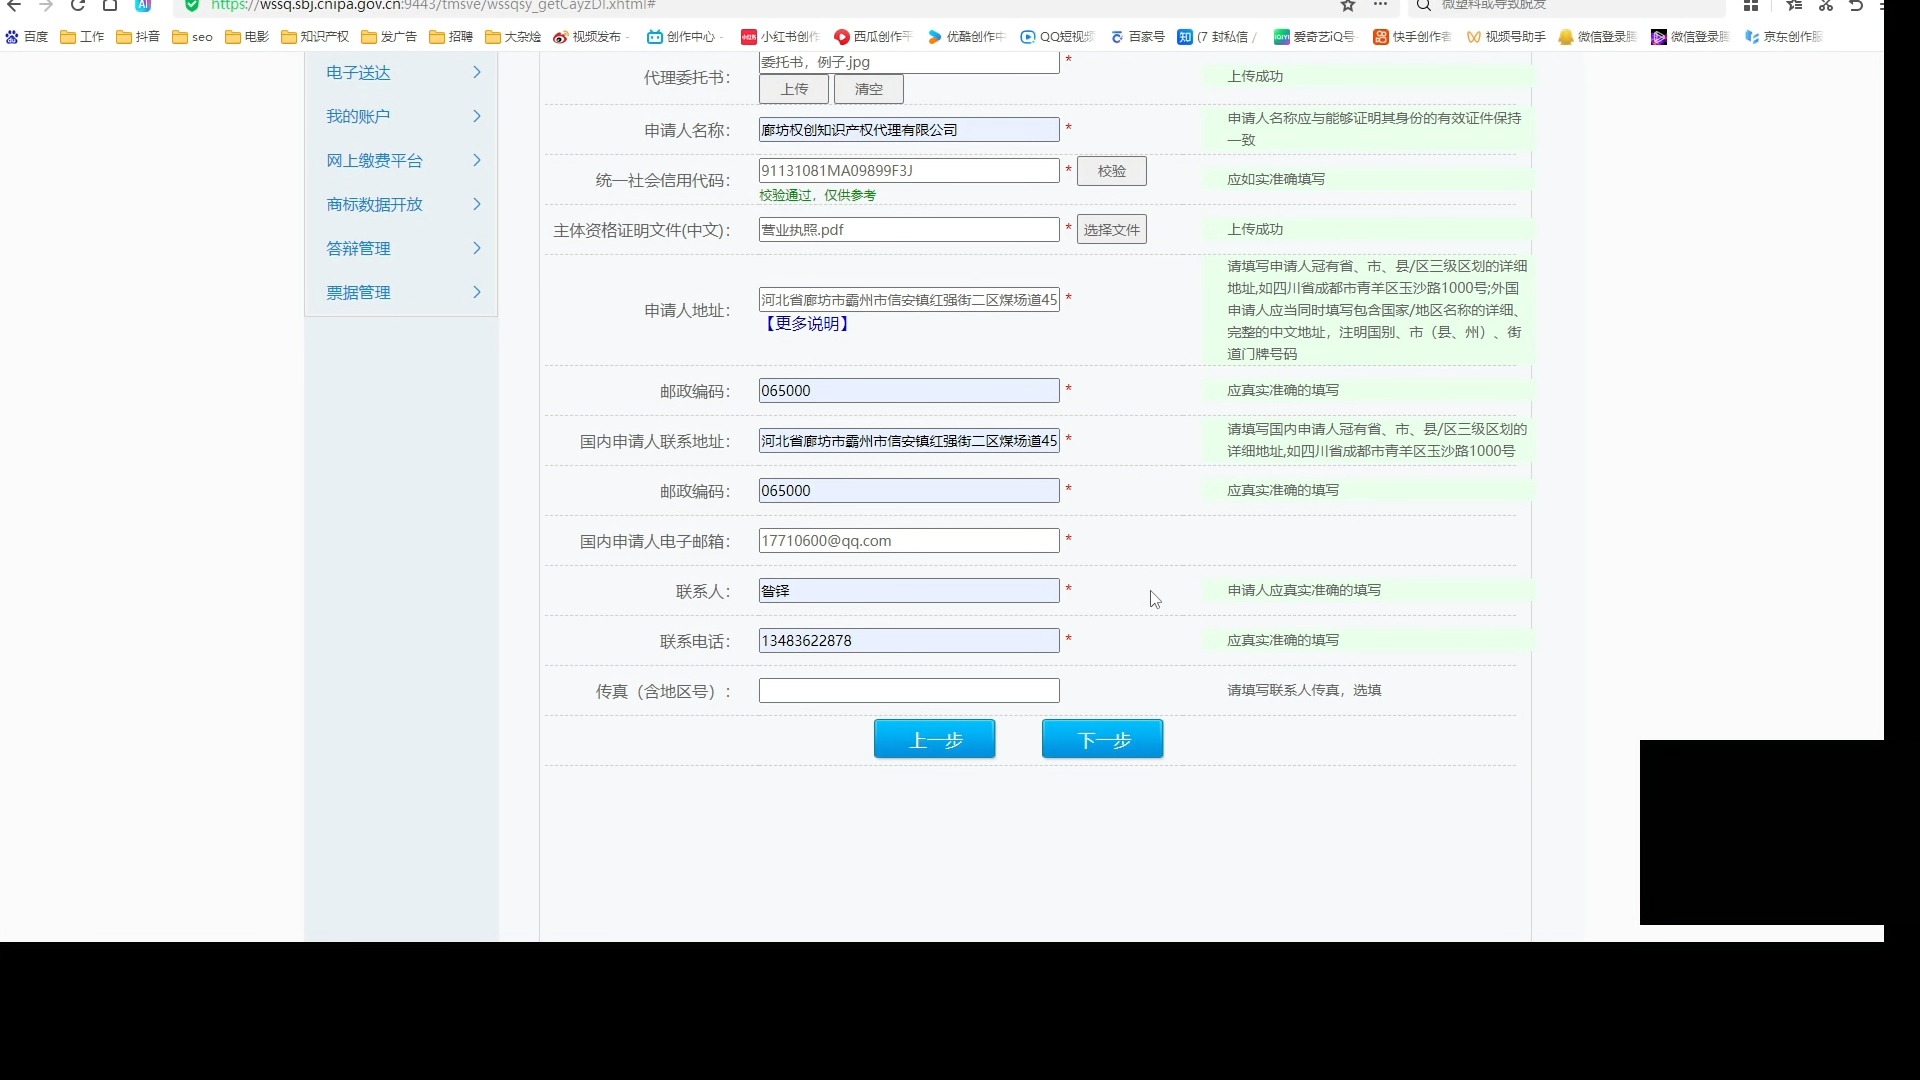Open the 【更多说明】 link
The image size is (1920, 1080).
(x=806, y=324)
